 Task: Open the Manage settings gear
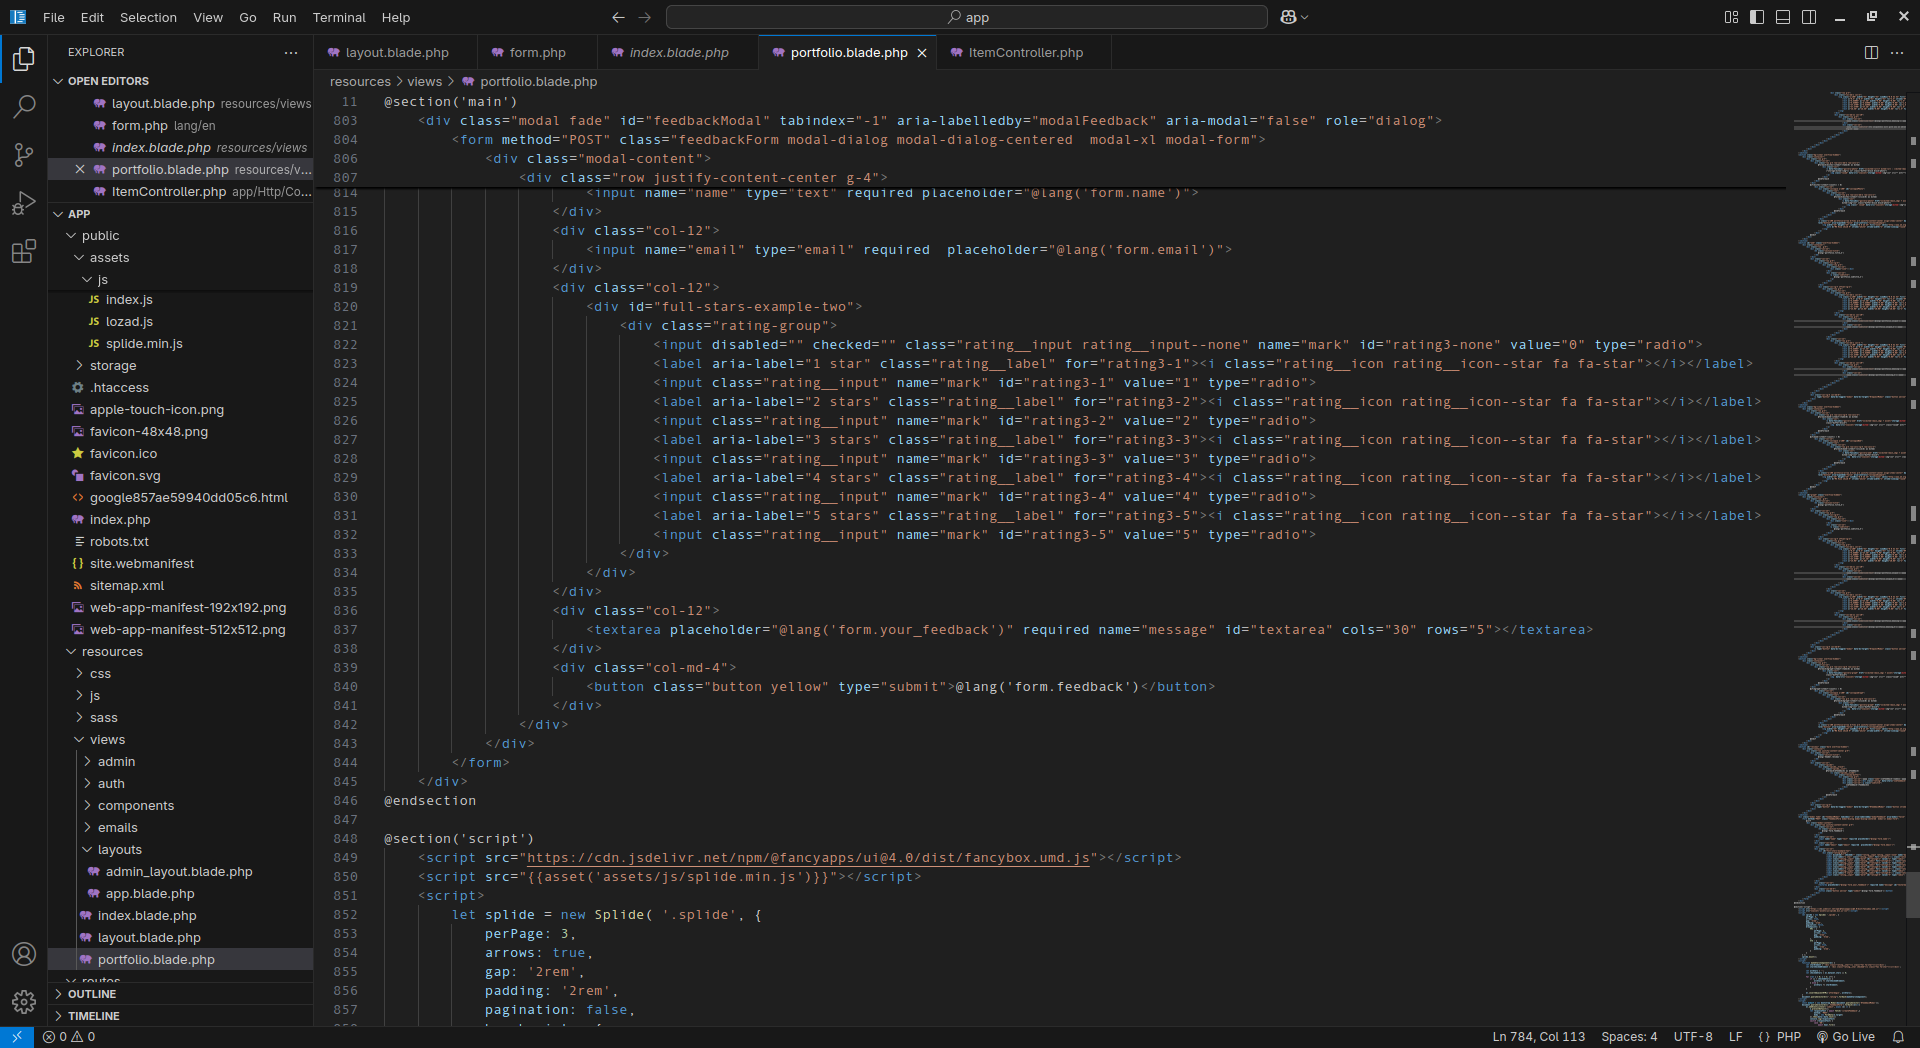(x=24, y=1002)
